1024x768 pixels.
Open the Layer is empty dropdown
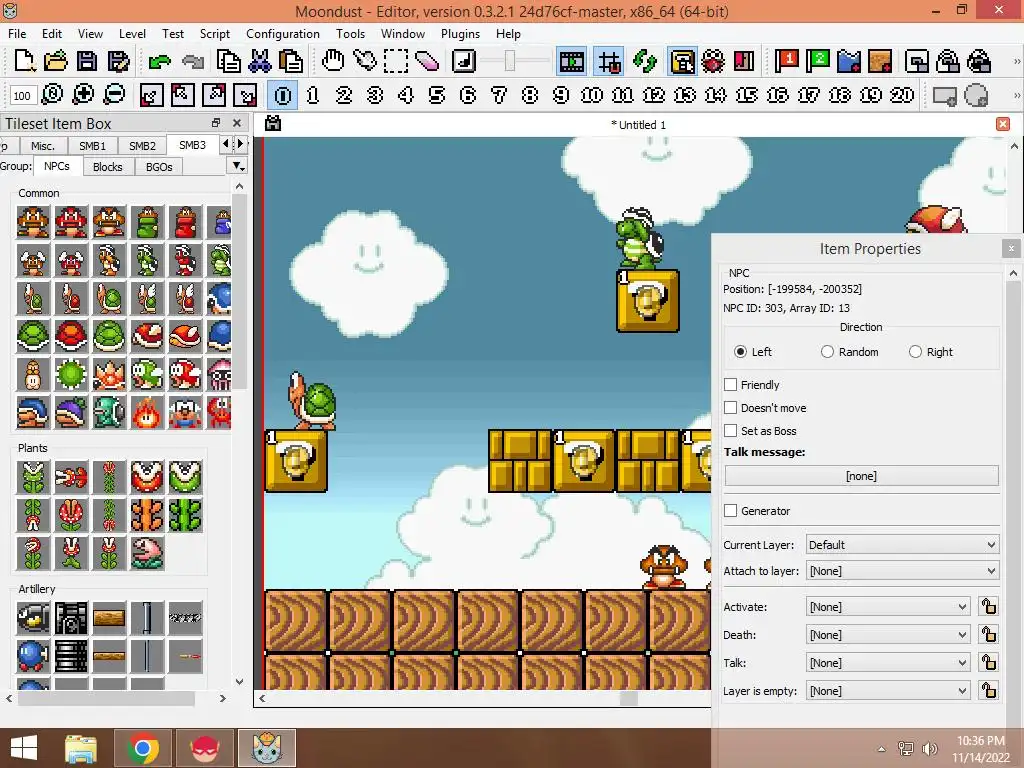tap(888, 691)
